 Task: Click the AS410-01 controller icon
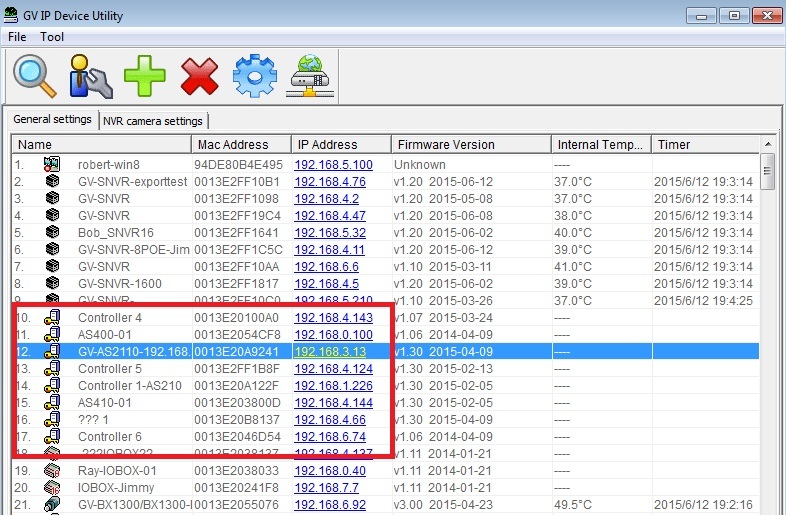coord(52,403)
